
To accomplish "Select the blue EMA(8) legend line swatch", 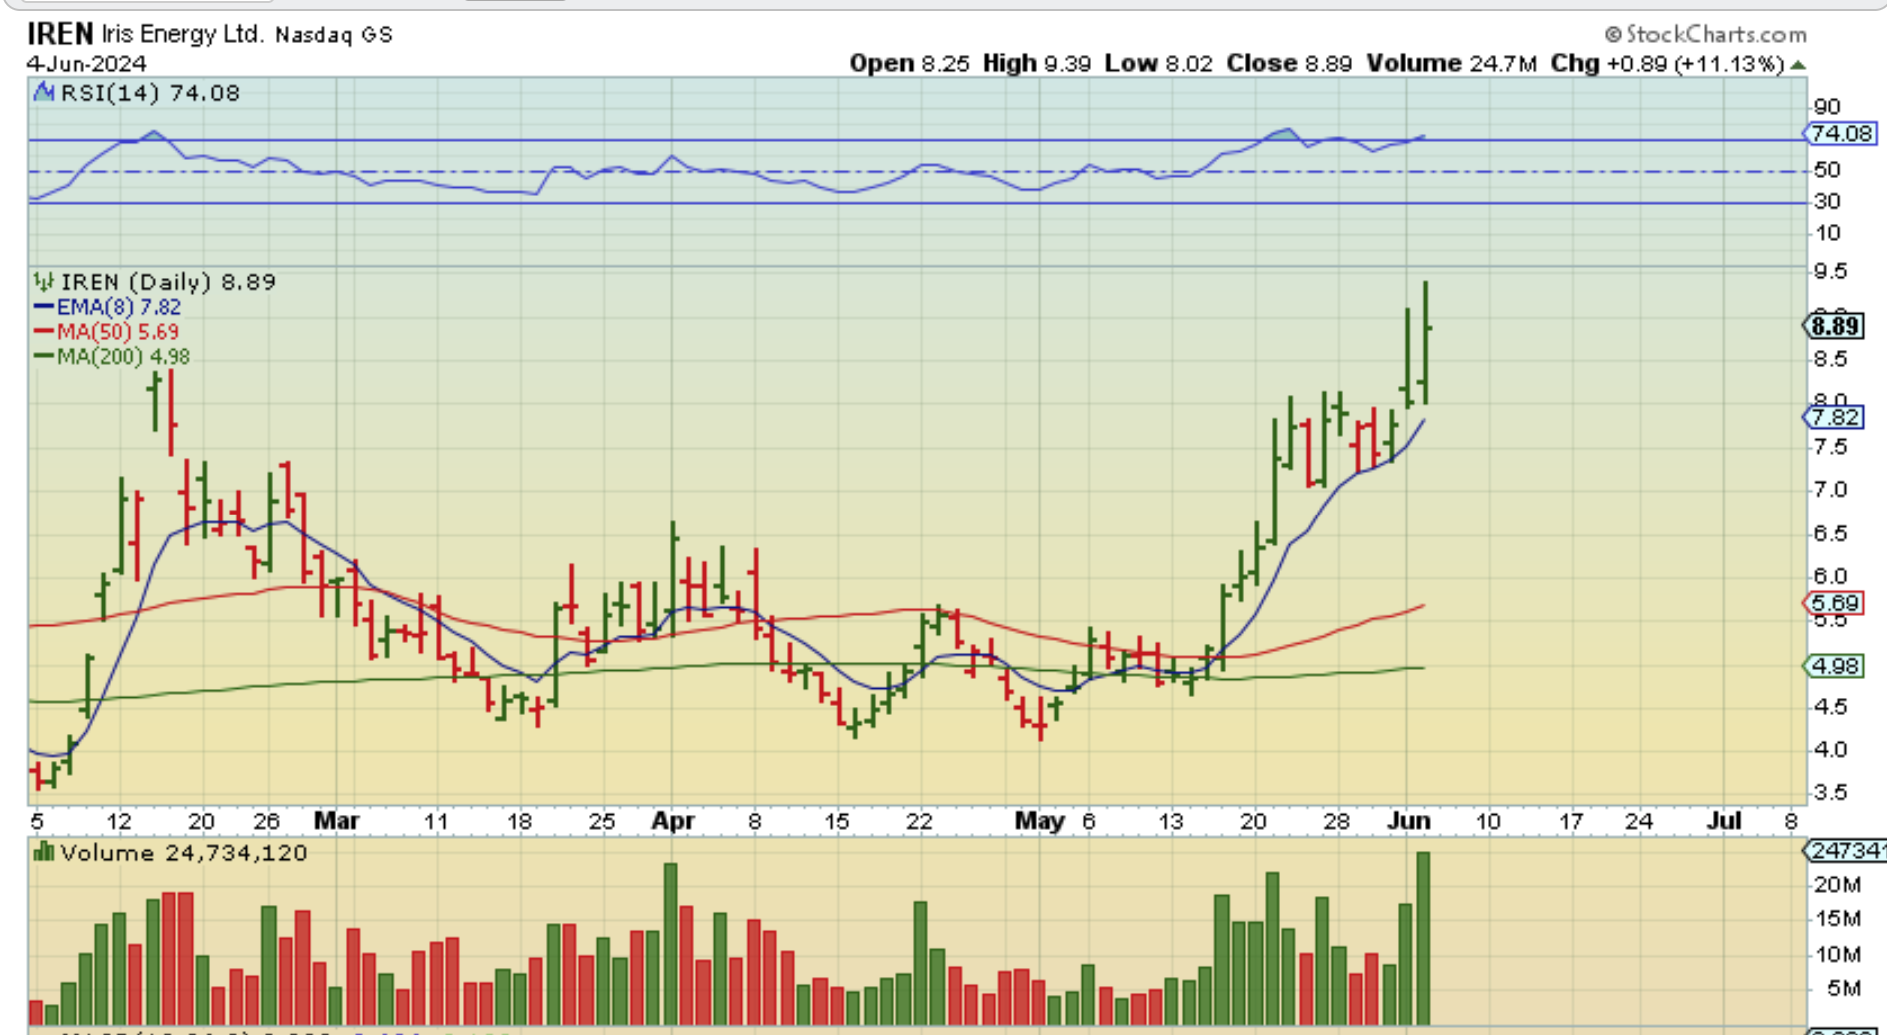I will click(44, 307).
